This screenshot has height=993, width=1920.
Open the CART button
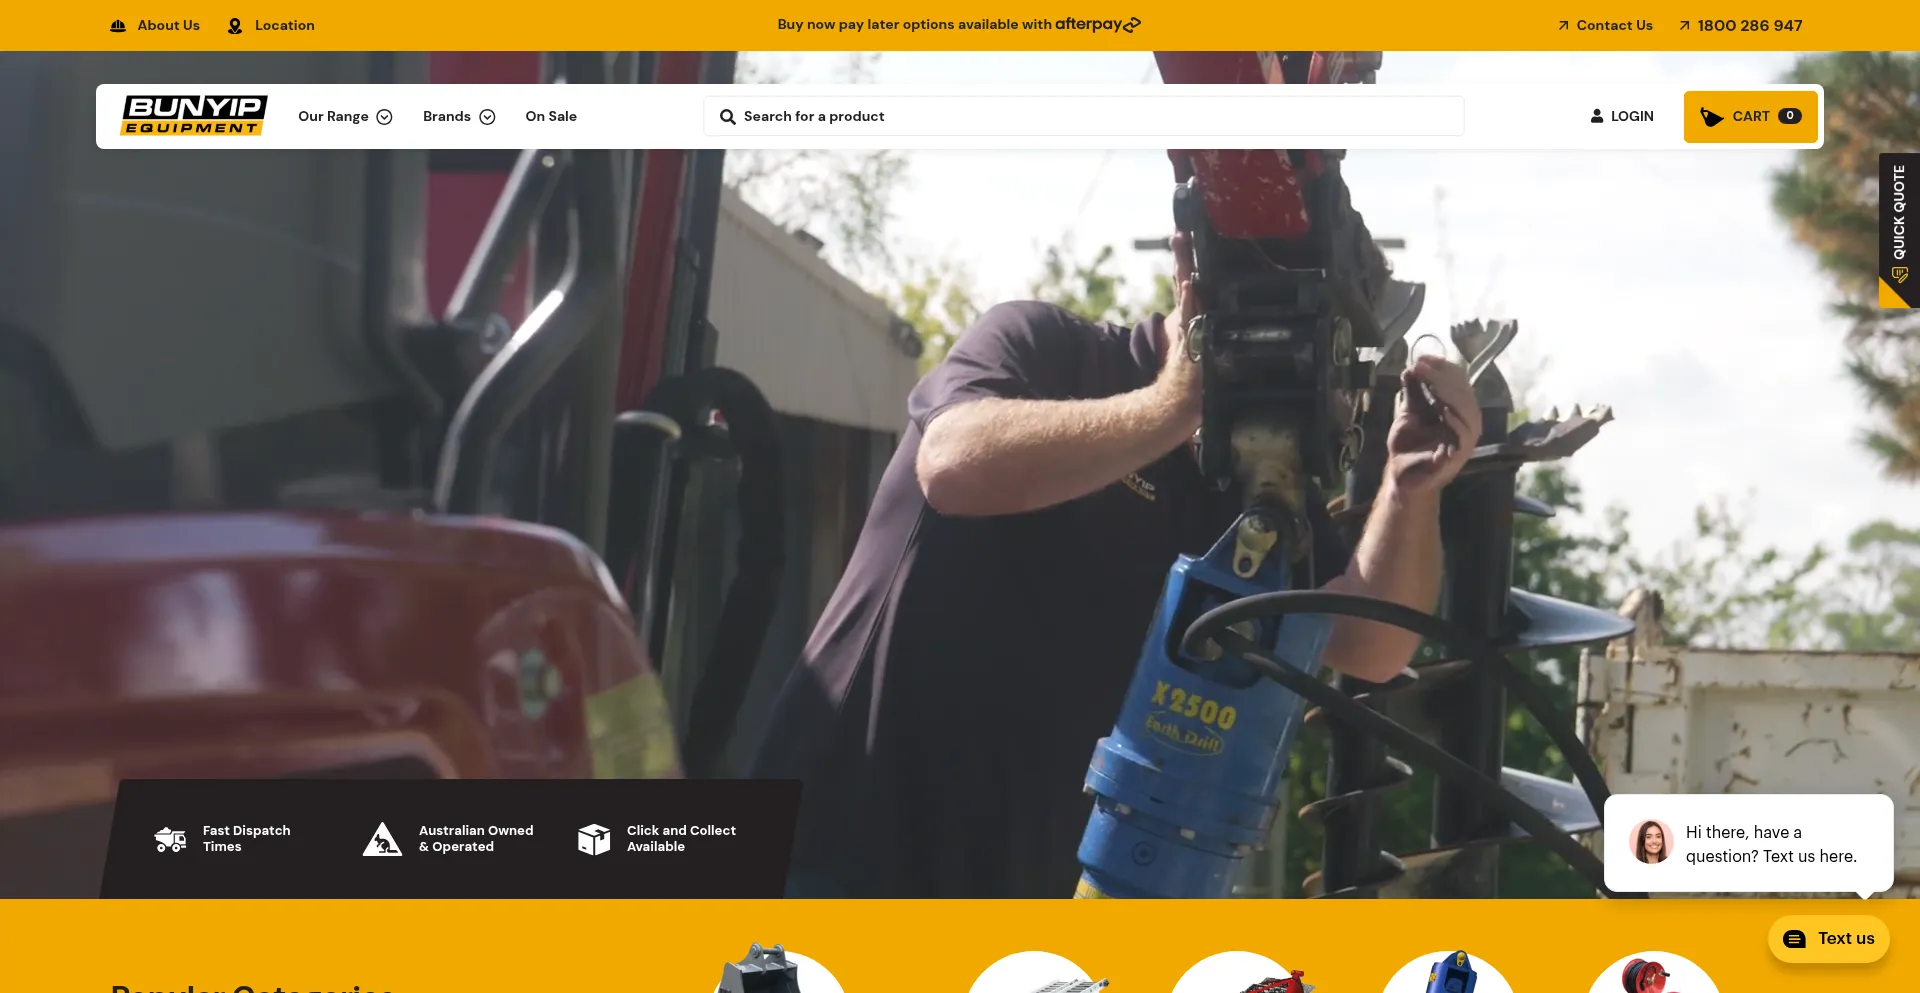[1750, 116]
